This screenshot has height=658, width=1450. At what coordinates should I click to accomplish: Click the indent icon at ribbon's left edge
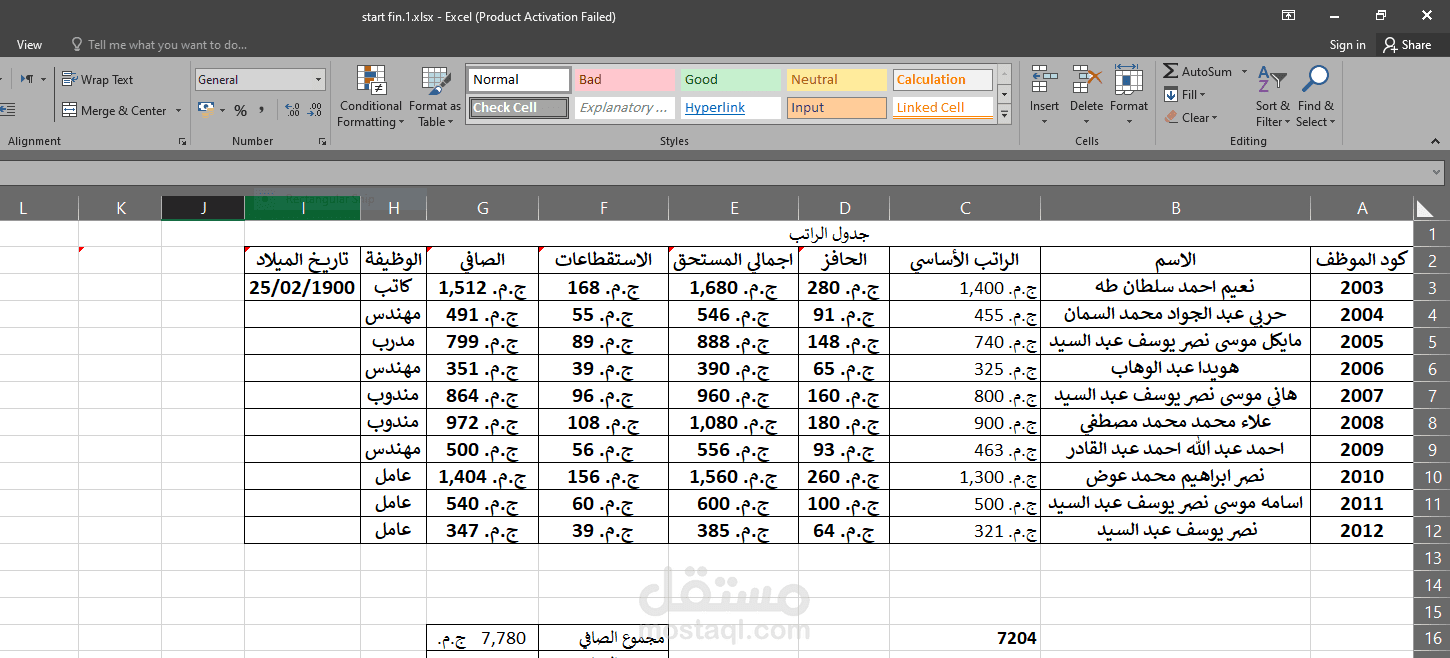click(x=7, y=111)
